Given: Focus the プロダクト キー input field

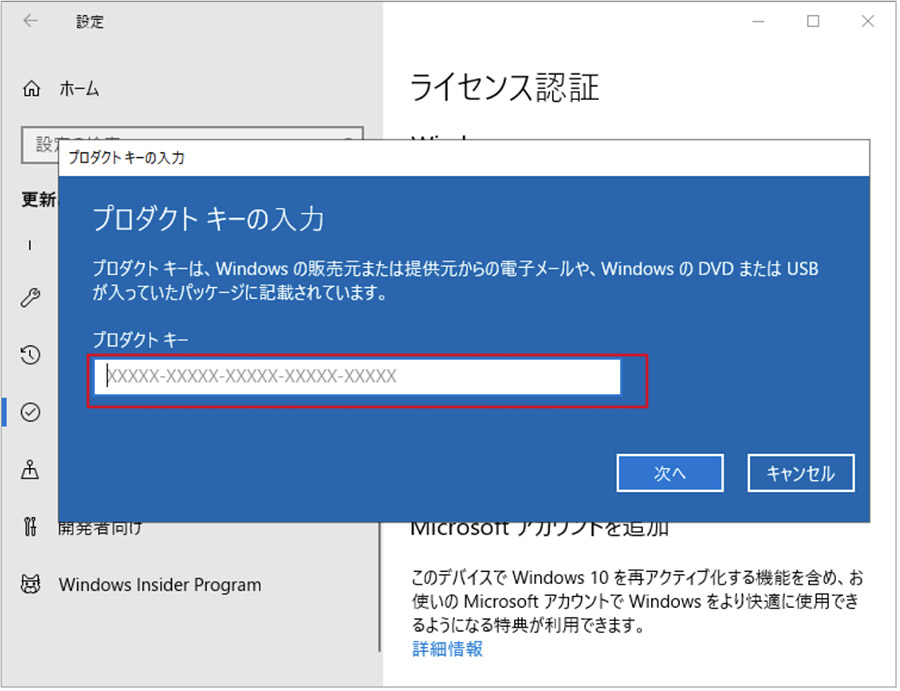Looking at the screenshot, I should 360,377.
